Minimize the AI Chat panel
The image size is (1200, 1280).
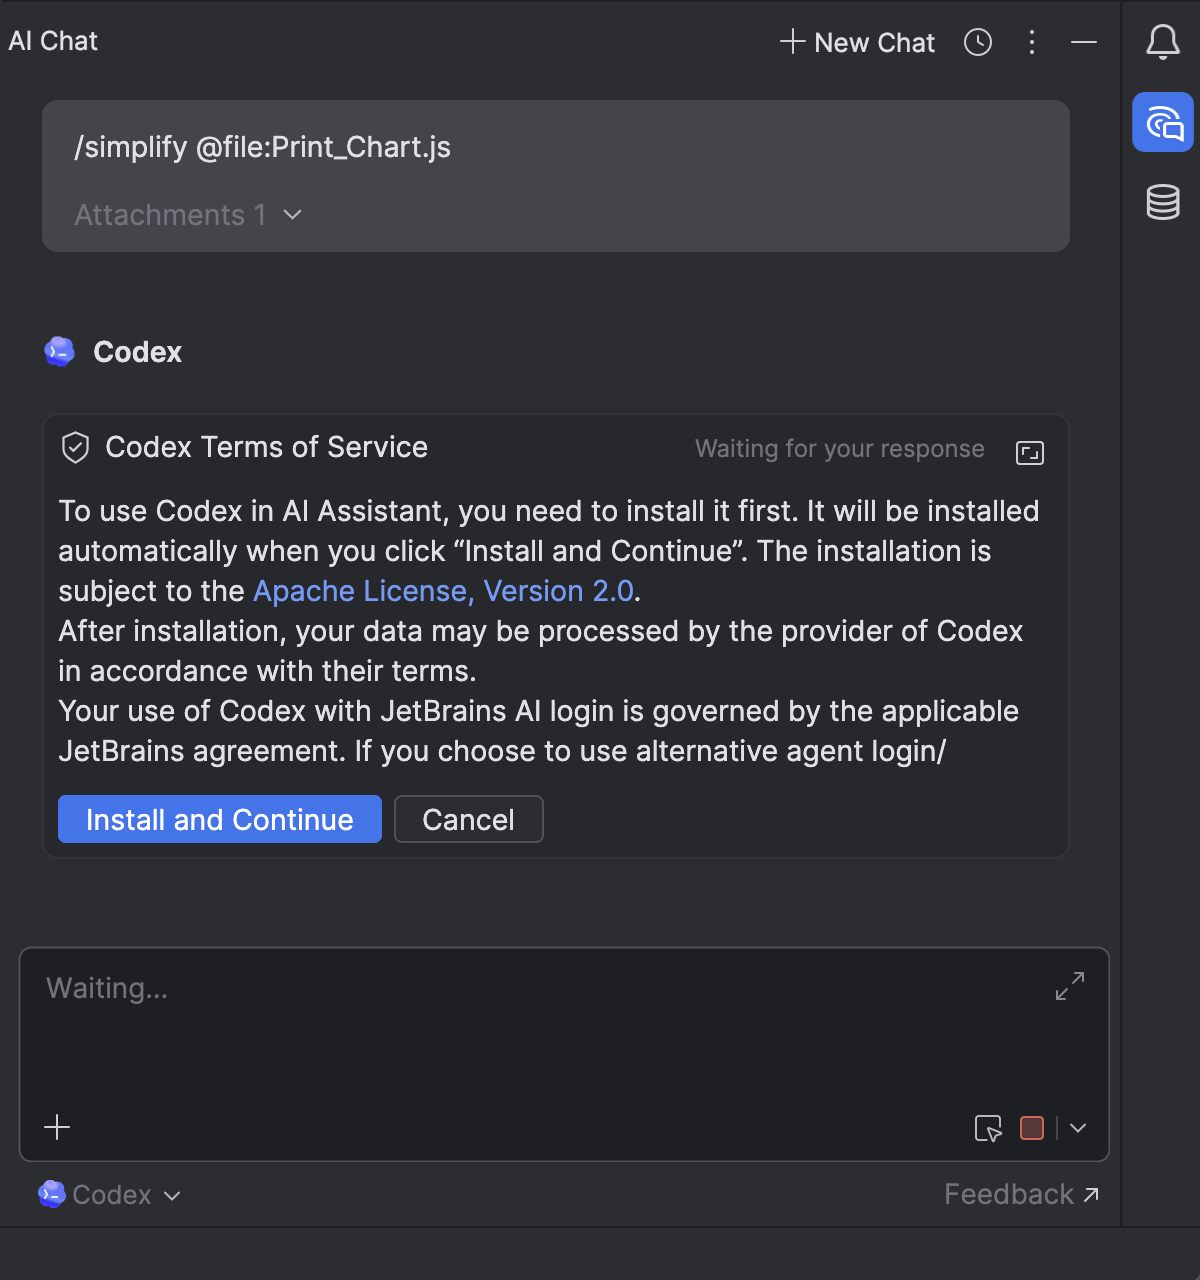(1084, 42)
